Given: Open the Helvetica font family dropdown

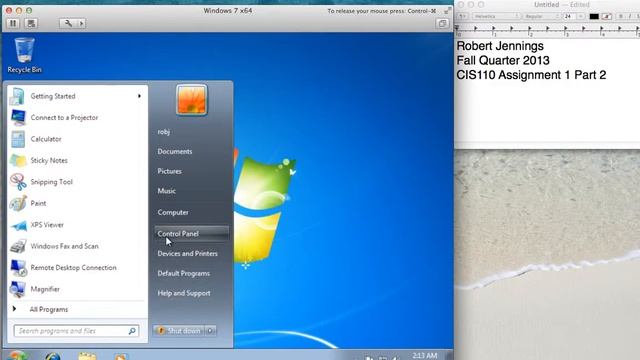Looking at the screenshot, I should (x=497, y=16).
